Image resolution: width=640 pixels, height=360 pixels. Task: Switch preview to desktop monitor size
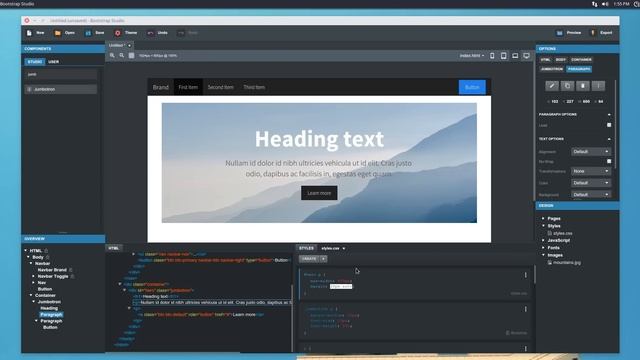[527, 56]
